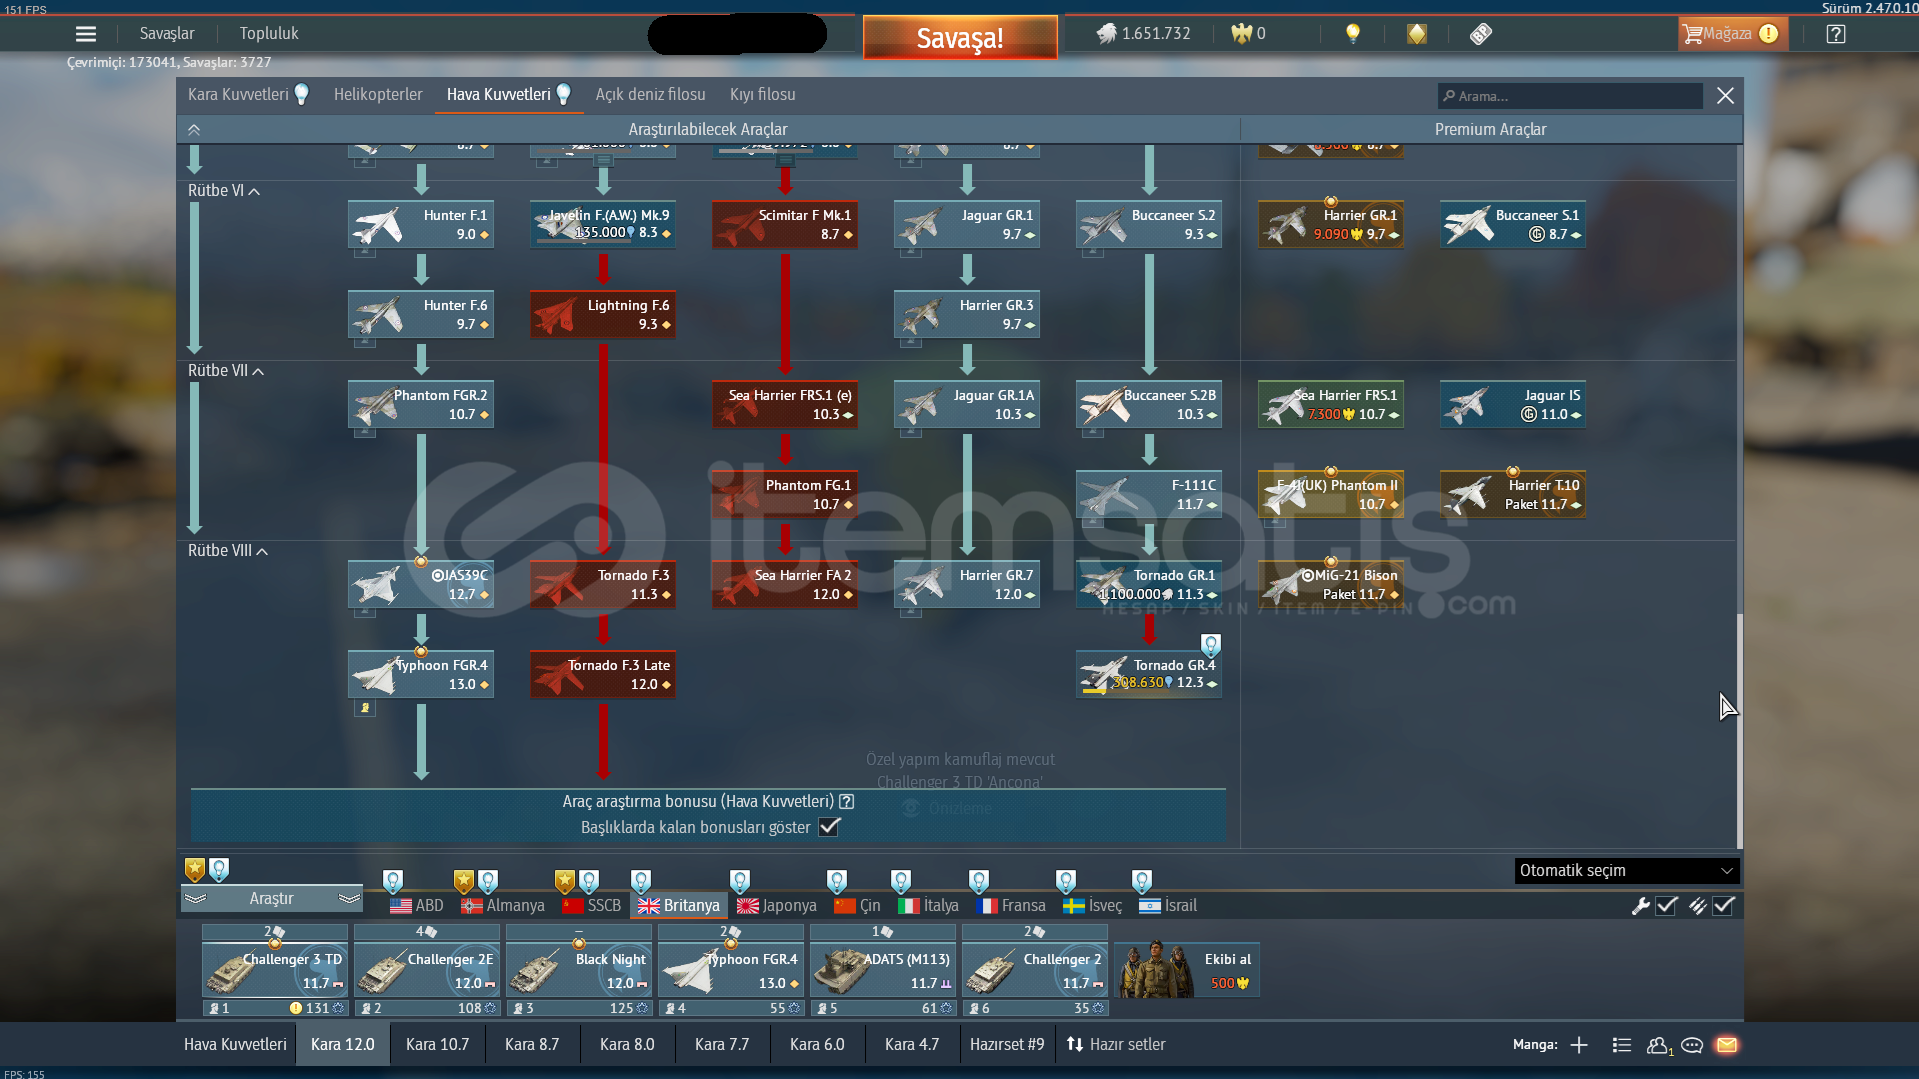1919x1079 pixels.
Task: Click the silver lions currency balance
Action: pos(1143,34)
